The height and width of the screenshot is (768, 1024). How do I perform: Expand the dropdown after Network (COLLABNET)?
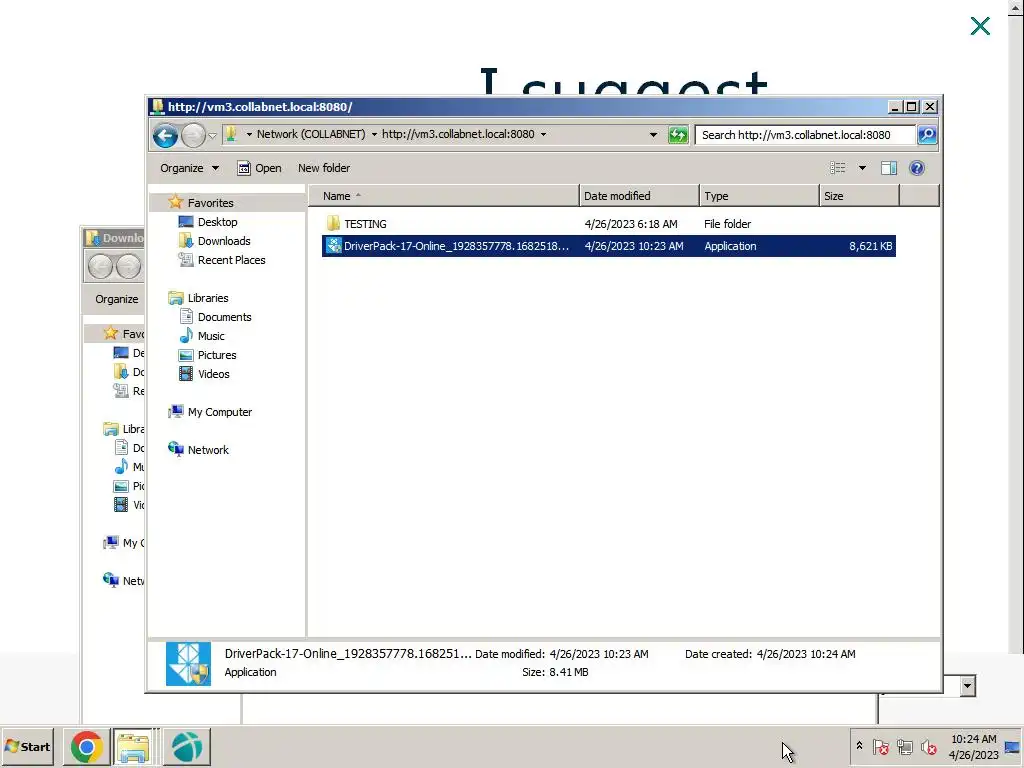[x=374, y=135]
